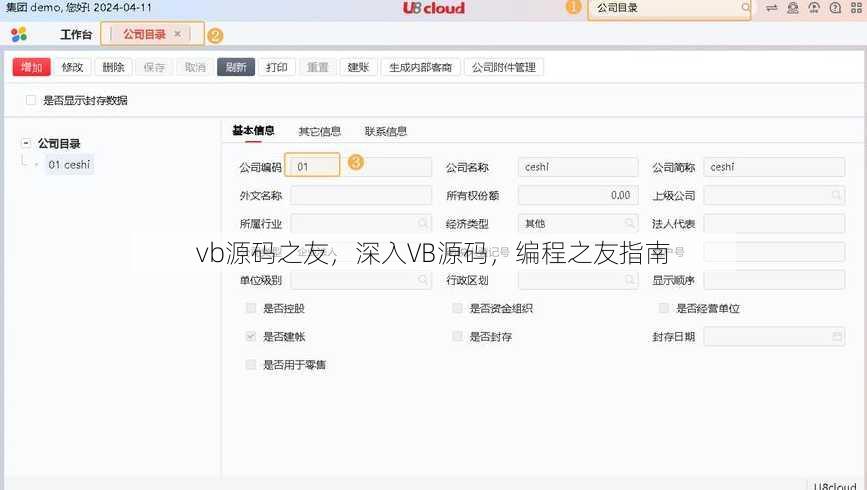This screenshot has width=867, height=490.
Task: Click the 打印 button
Action: [x=277, y=67]
